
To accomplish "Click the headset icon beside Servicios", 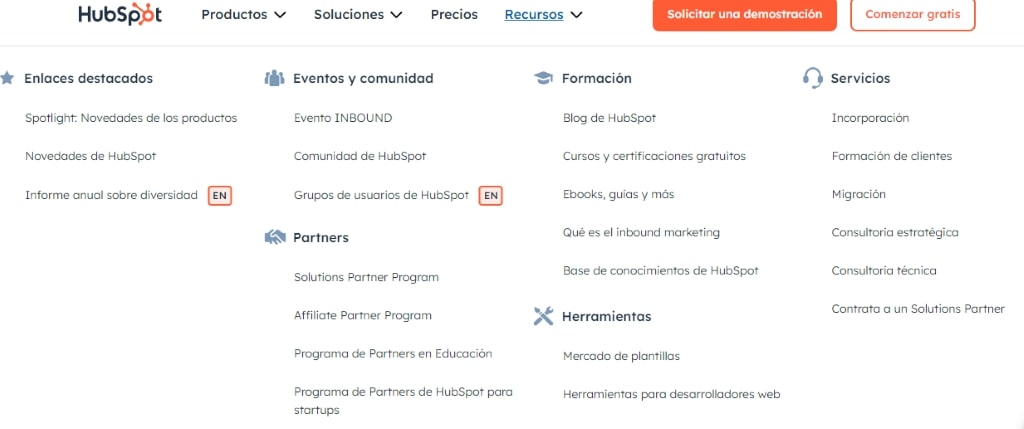I will pos(812,78).
